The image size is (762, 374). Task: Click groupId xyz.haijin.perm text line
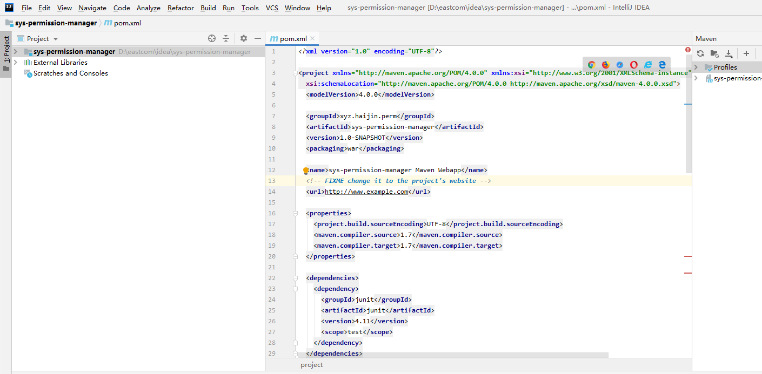coord(370,116)
